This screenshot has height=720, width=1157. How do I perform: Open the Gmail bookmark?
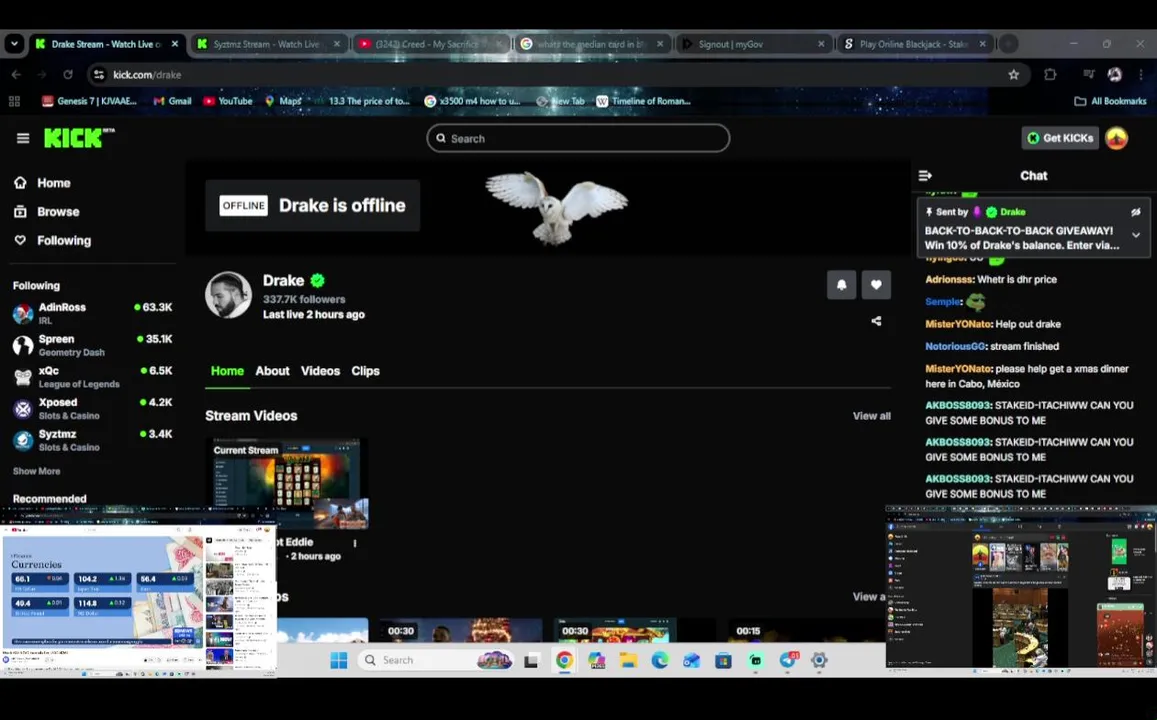coord(172,101)
